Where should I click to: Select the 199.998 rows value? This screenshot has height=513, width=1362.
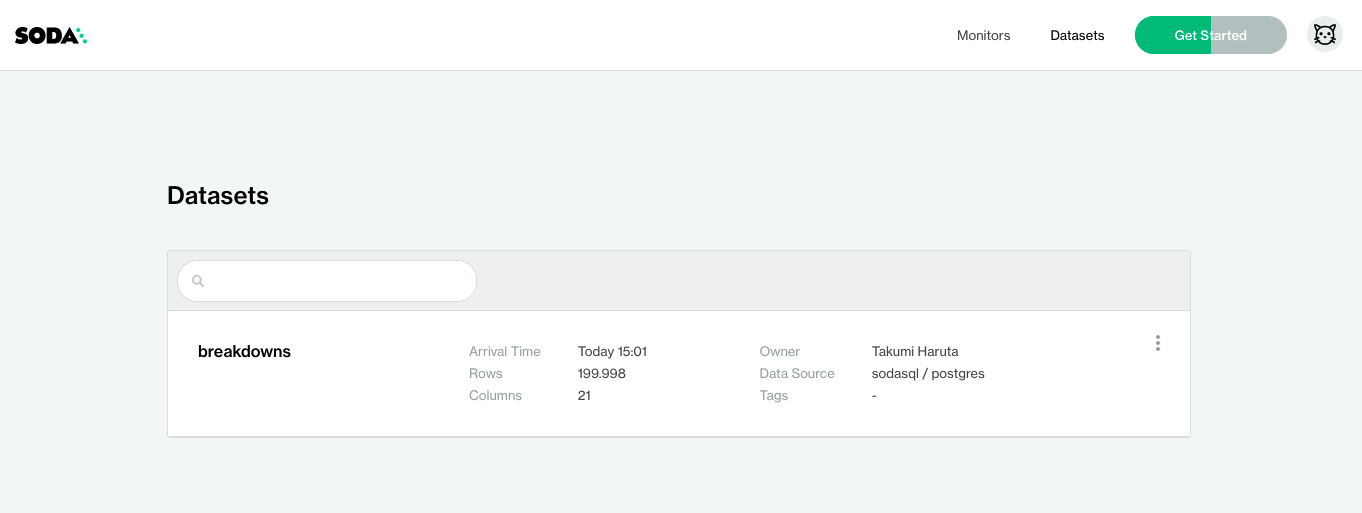602,374
